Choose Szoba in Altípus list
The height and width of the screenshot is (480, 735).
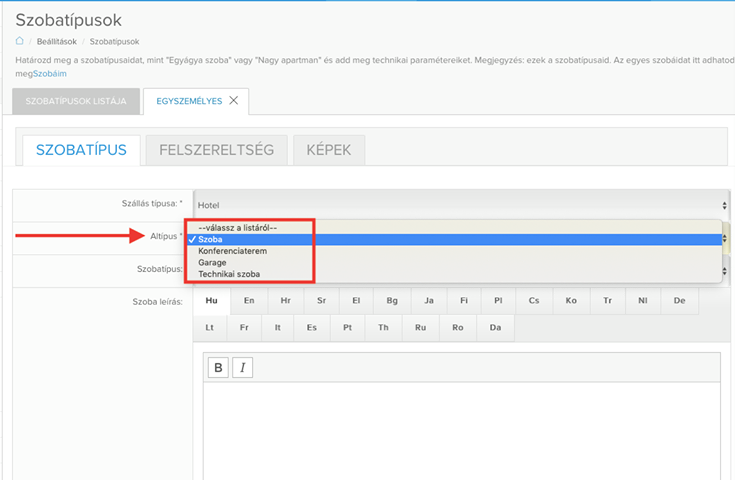[x=454, y=240]
